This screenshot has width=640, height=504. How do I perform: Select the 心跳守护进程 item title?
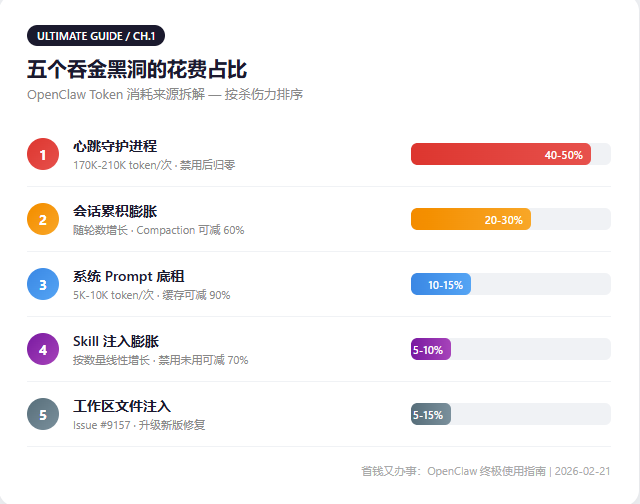pos(115,146)
